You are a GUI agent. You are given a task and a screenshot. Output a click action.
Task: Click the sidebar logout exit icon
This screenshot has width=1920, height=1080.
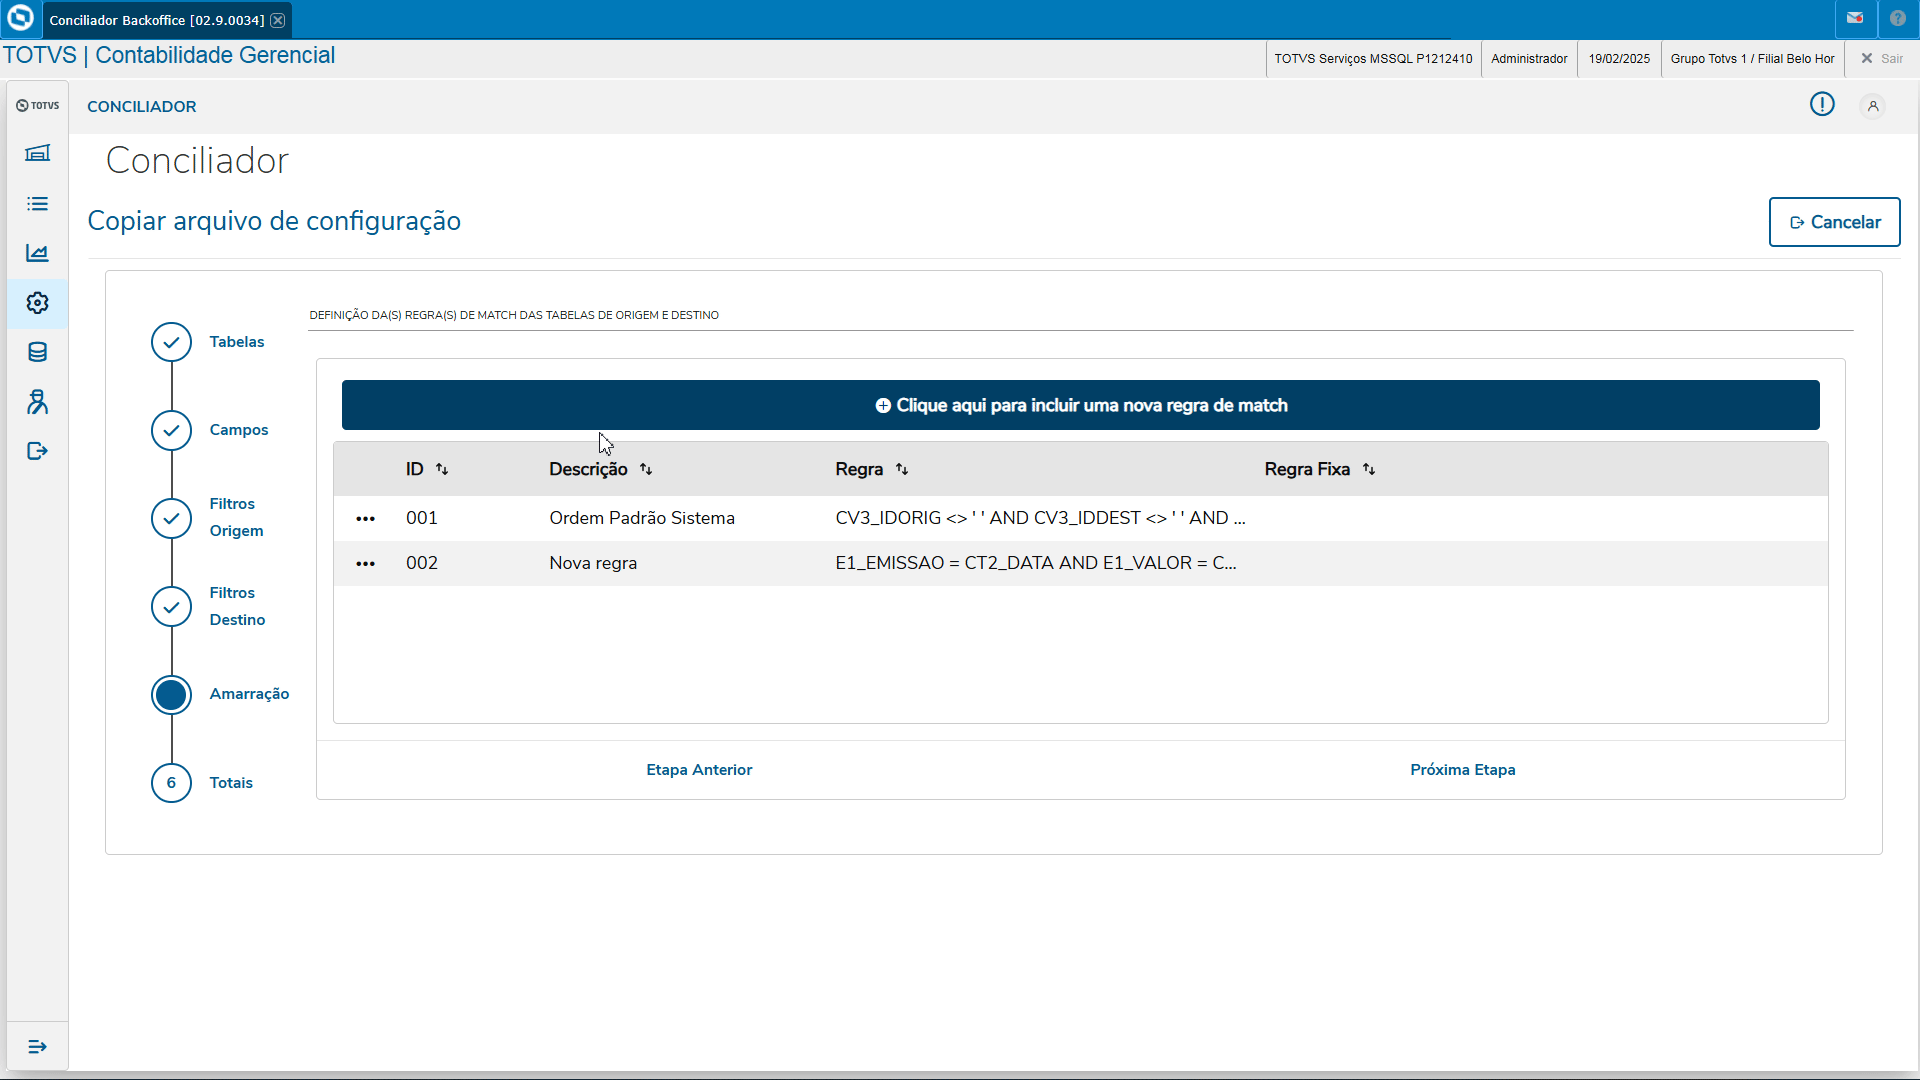pyautogui.click(x=37, y=451)
